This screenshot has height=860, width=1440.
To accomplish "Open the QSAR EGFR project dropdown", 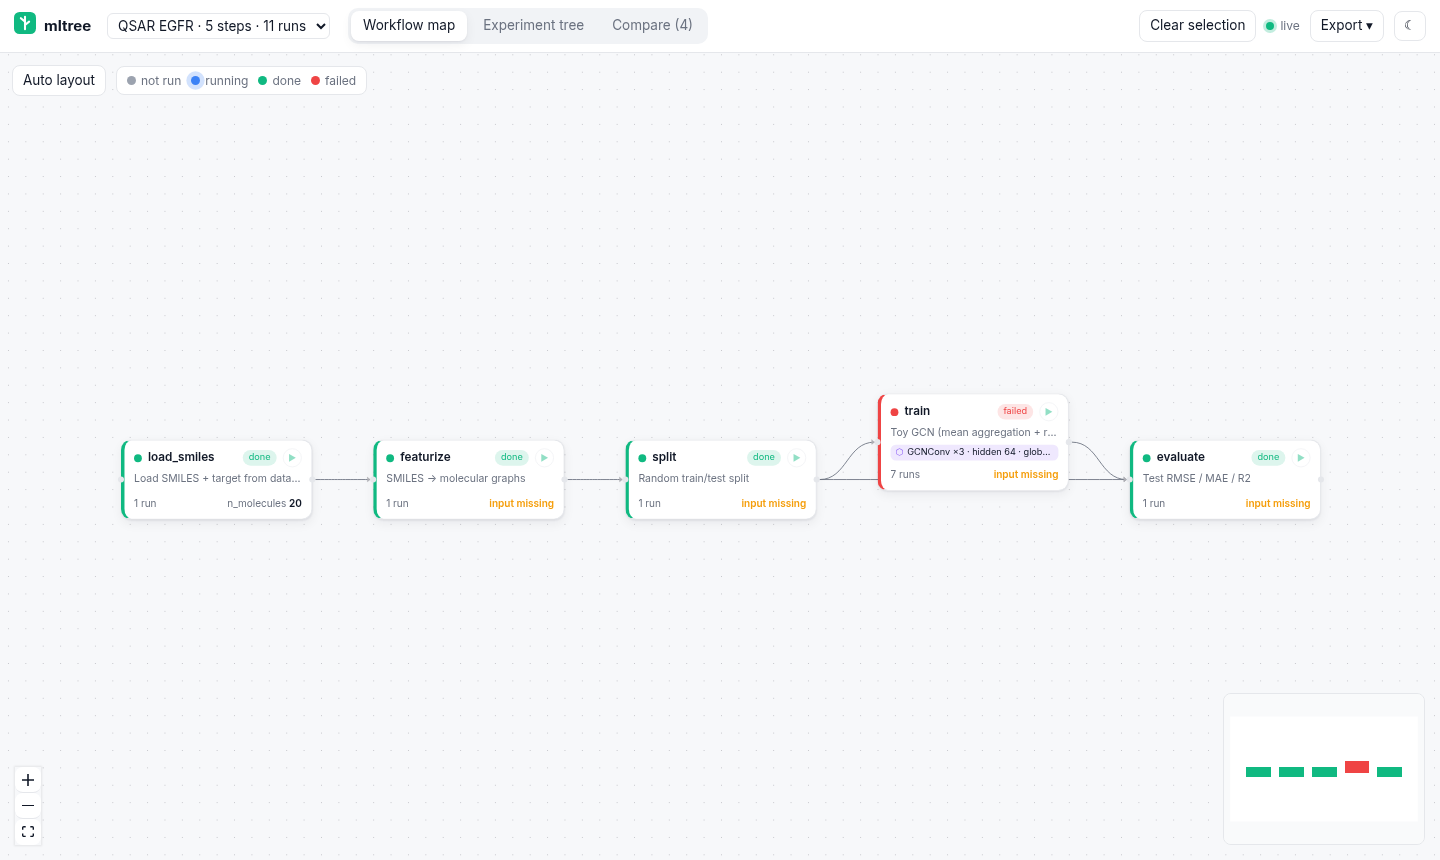I will point(219,26).
